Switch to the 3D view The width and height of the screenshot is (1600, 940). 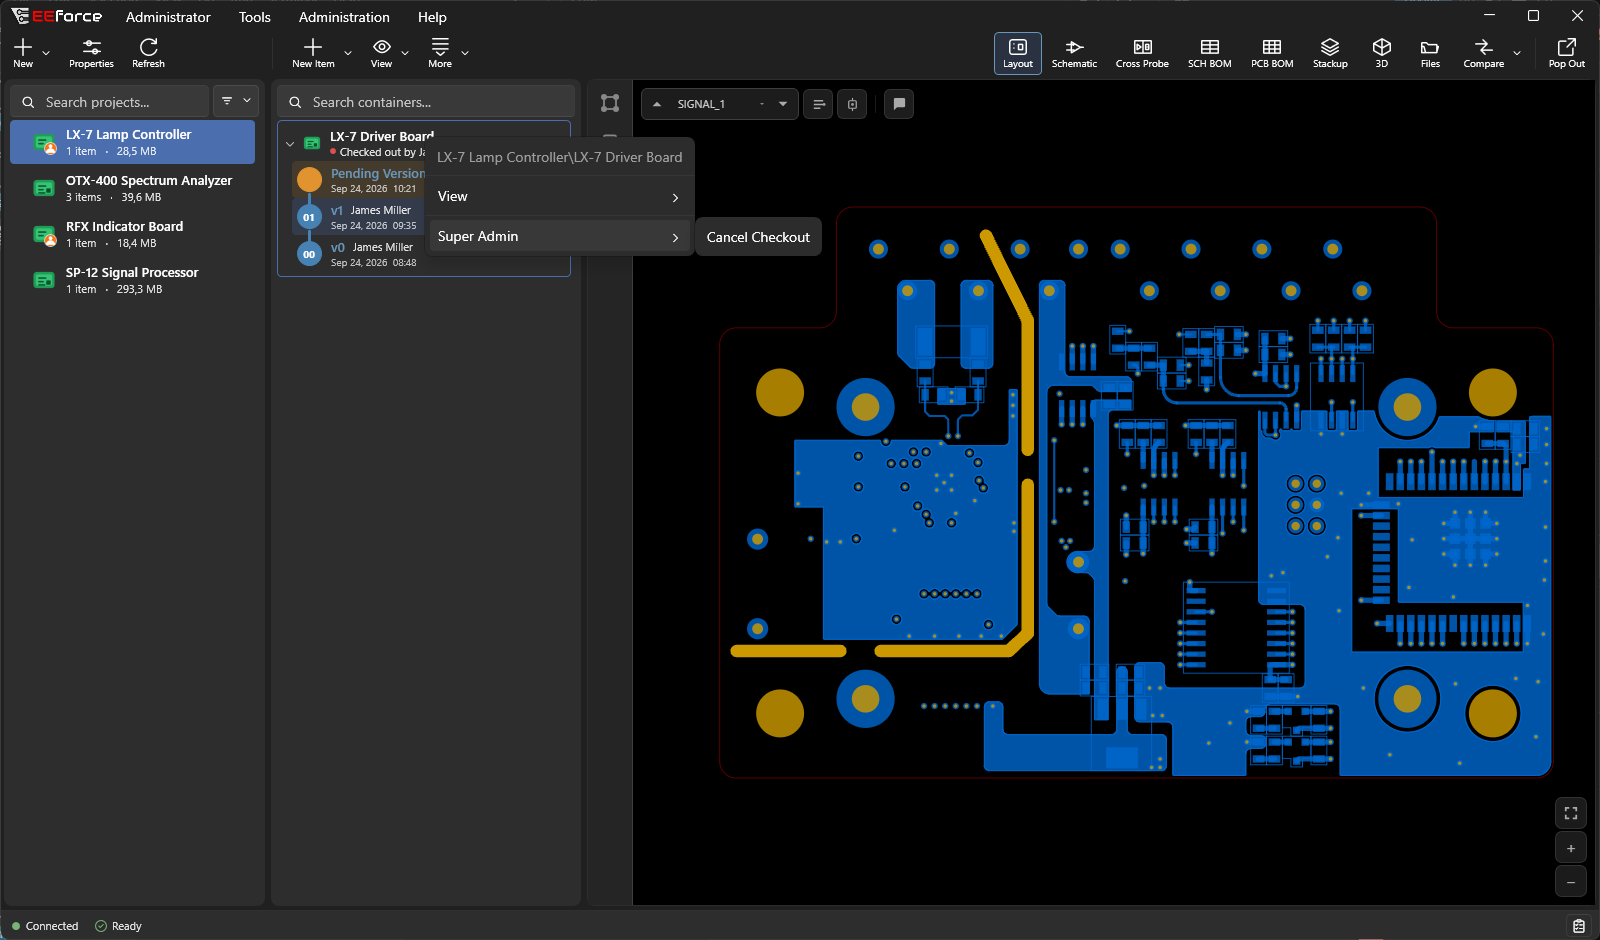pos(1382,53)
